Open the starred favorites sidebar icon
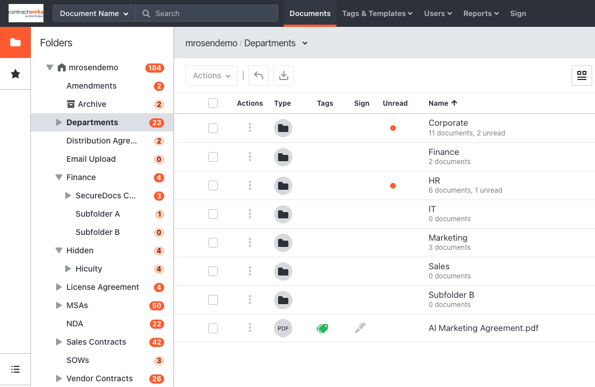This screenshot has height=387, width=595. (15, 74)
